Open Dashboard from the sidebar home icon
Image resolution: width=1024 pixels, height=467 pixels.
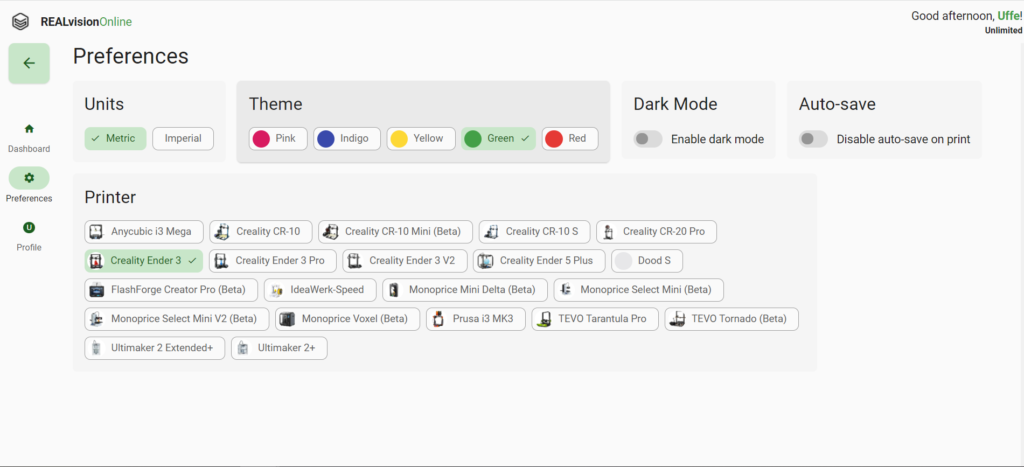29,129
